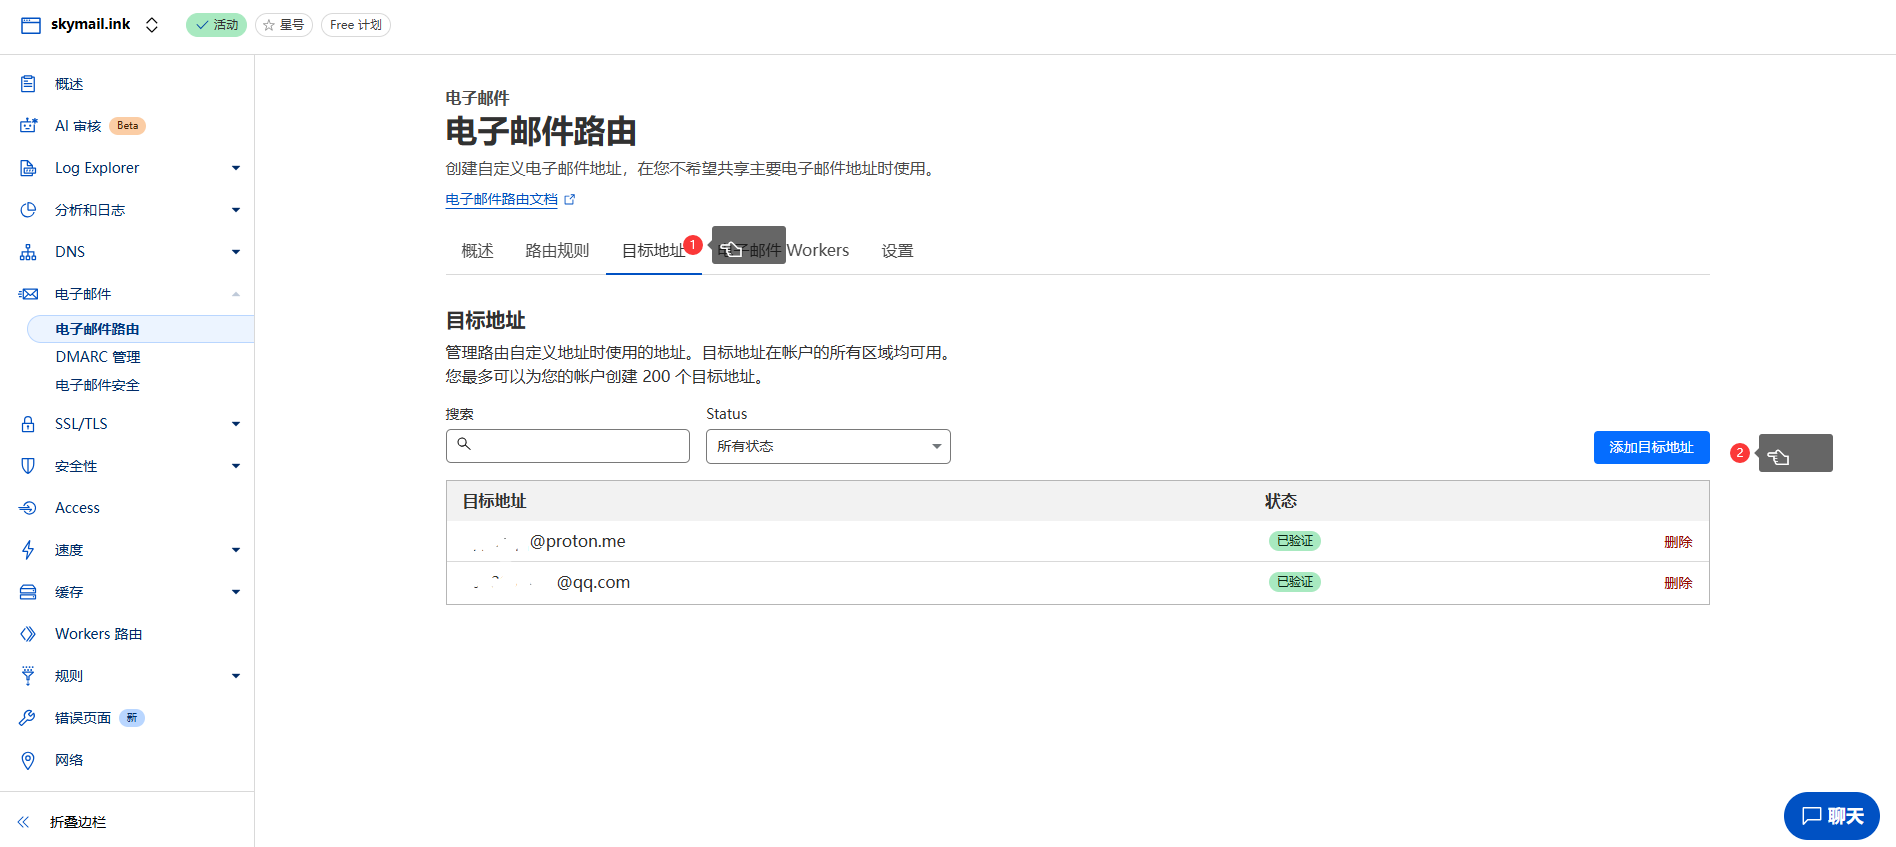
Task: Switch to the 设置 tab
Action: click(x=897, y=251)
